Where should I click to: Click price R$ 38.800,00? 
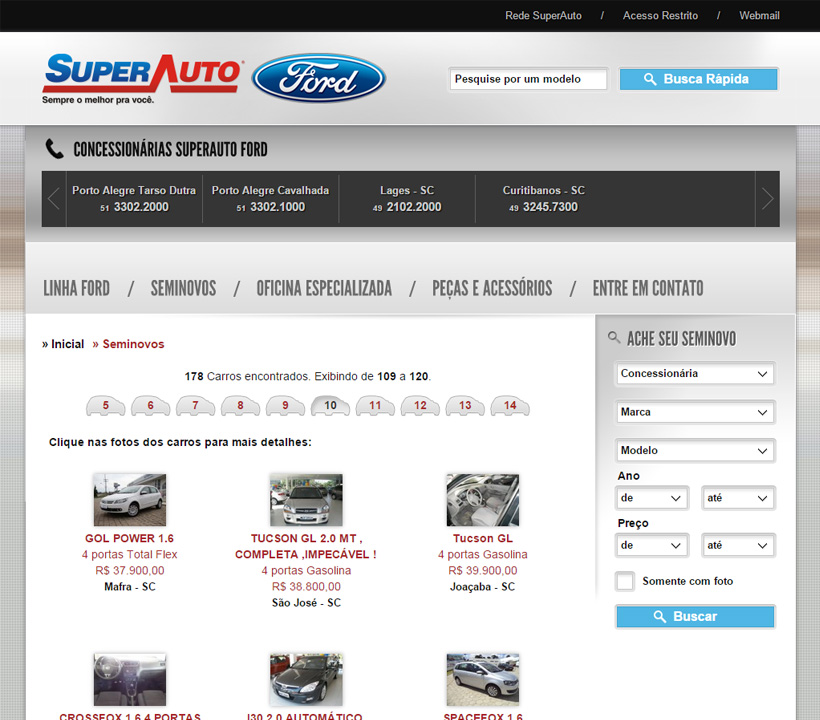click(306, 587)
